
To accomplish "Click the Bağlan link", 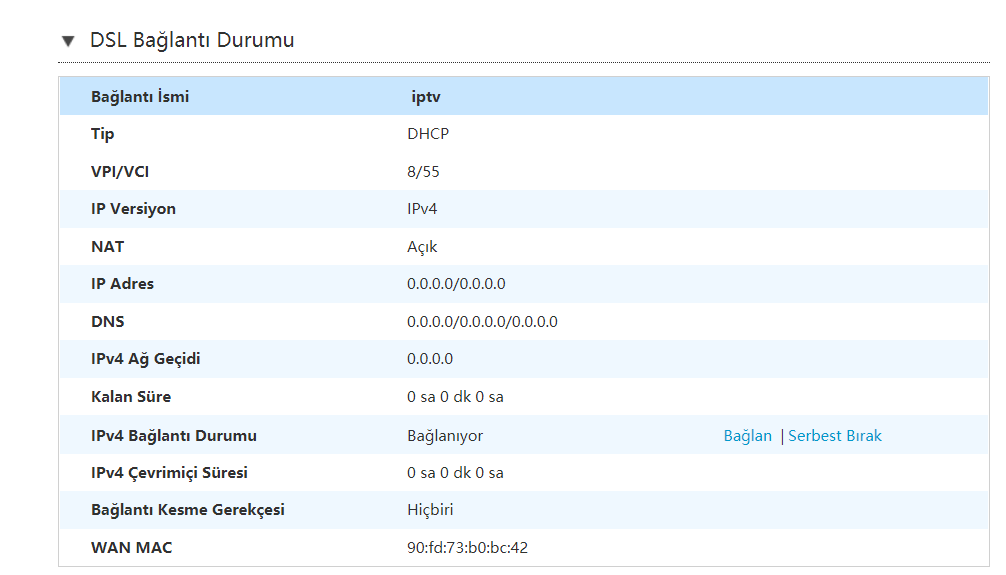I will [747, 436].
